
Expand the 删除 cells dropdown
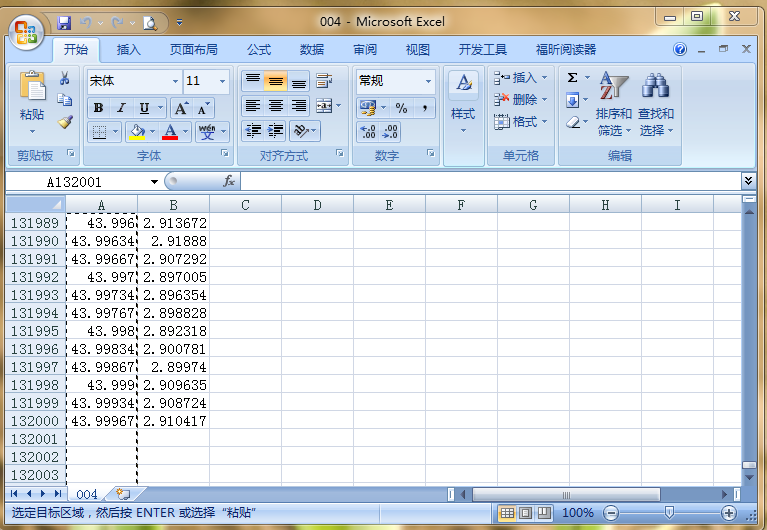pos(545,100)
